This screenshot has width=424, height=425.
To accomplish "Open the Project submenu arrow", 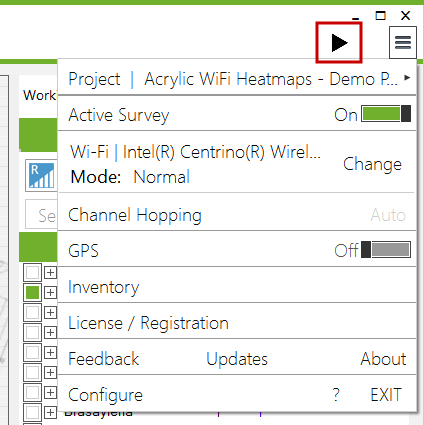I will click(407, 78).
